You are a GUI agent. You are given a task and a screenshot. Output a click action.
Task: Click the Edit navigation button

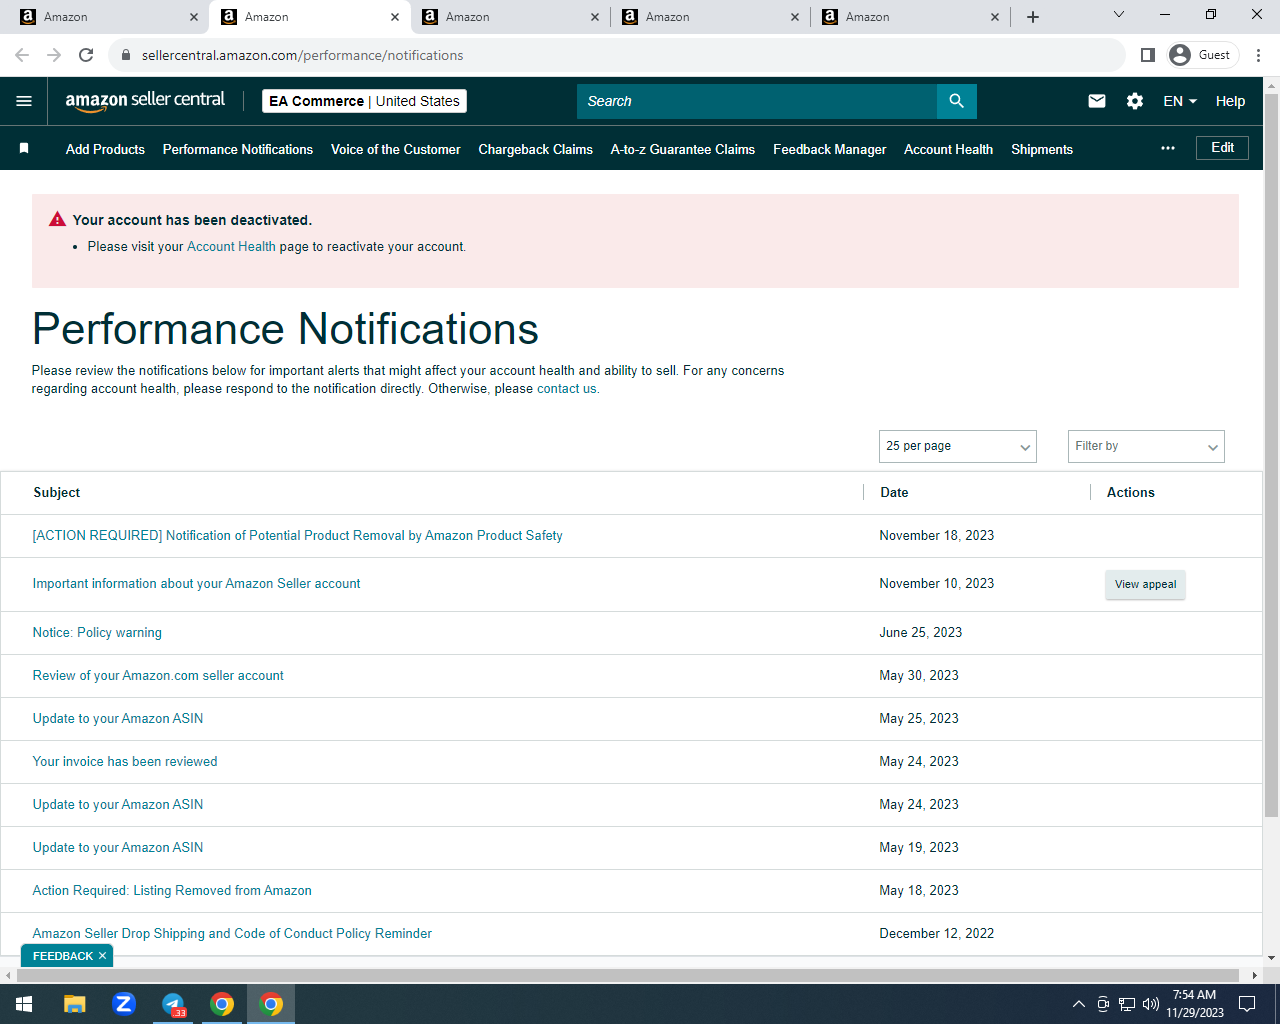pyautogui.click(x=1222, y=148)
